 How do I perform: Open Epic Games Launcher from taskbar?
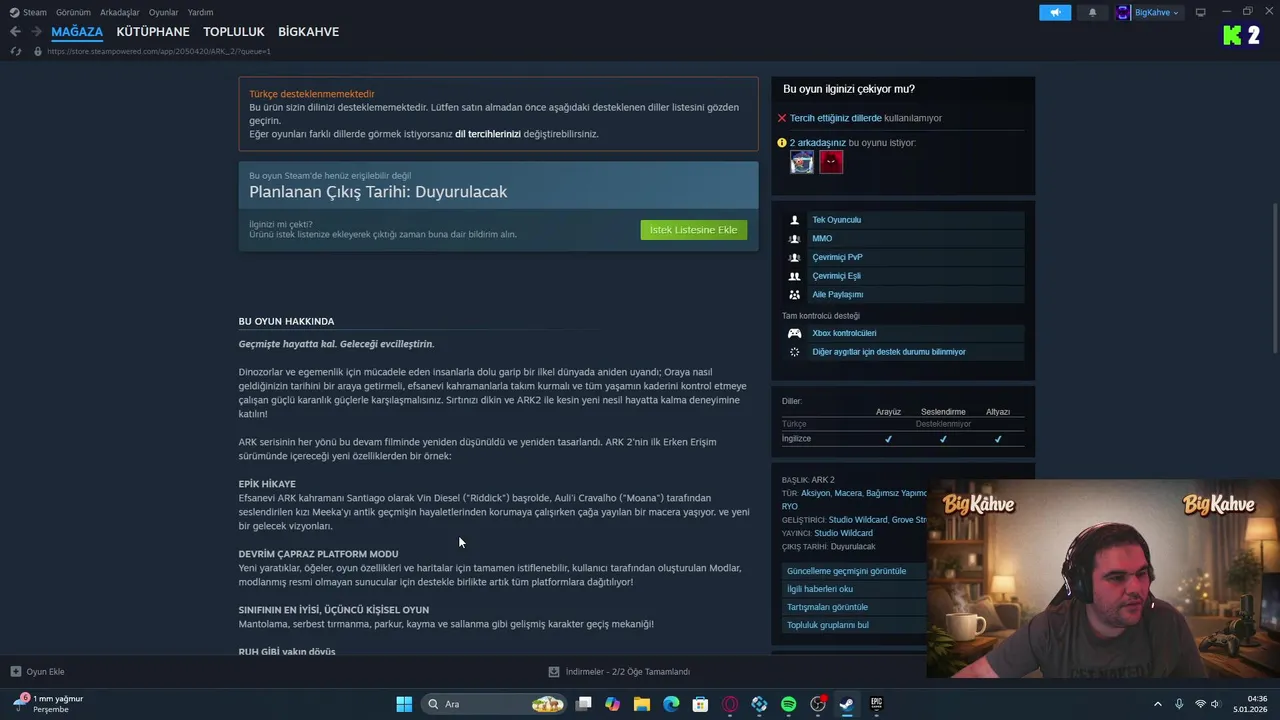tap(876, 704)
